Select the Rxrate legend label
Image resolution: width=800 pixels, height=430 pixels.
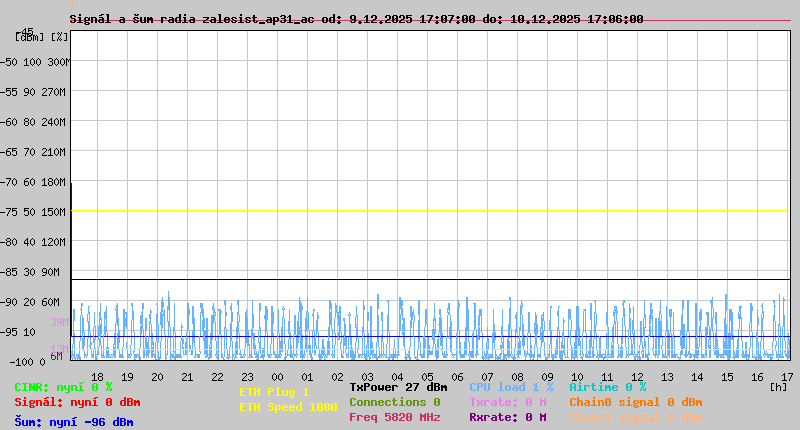[507, 417]
